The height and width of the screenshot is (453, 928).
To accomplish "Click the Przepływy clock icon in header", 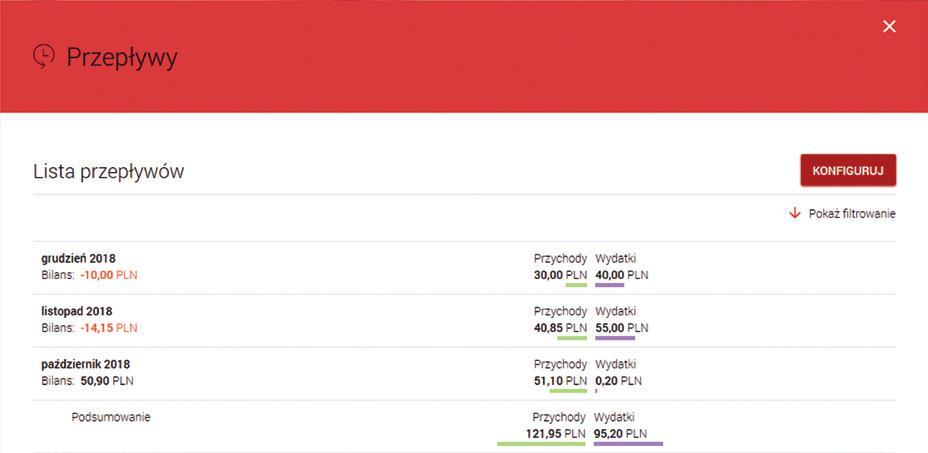I will [x=44, y=57].
